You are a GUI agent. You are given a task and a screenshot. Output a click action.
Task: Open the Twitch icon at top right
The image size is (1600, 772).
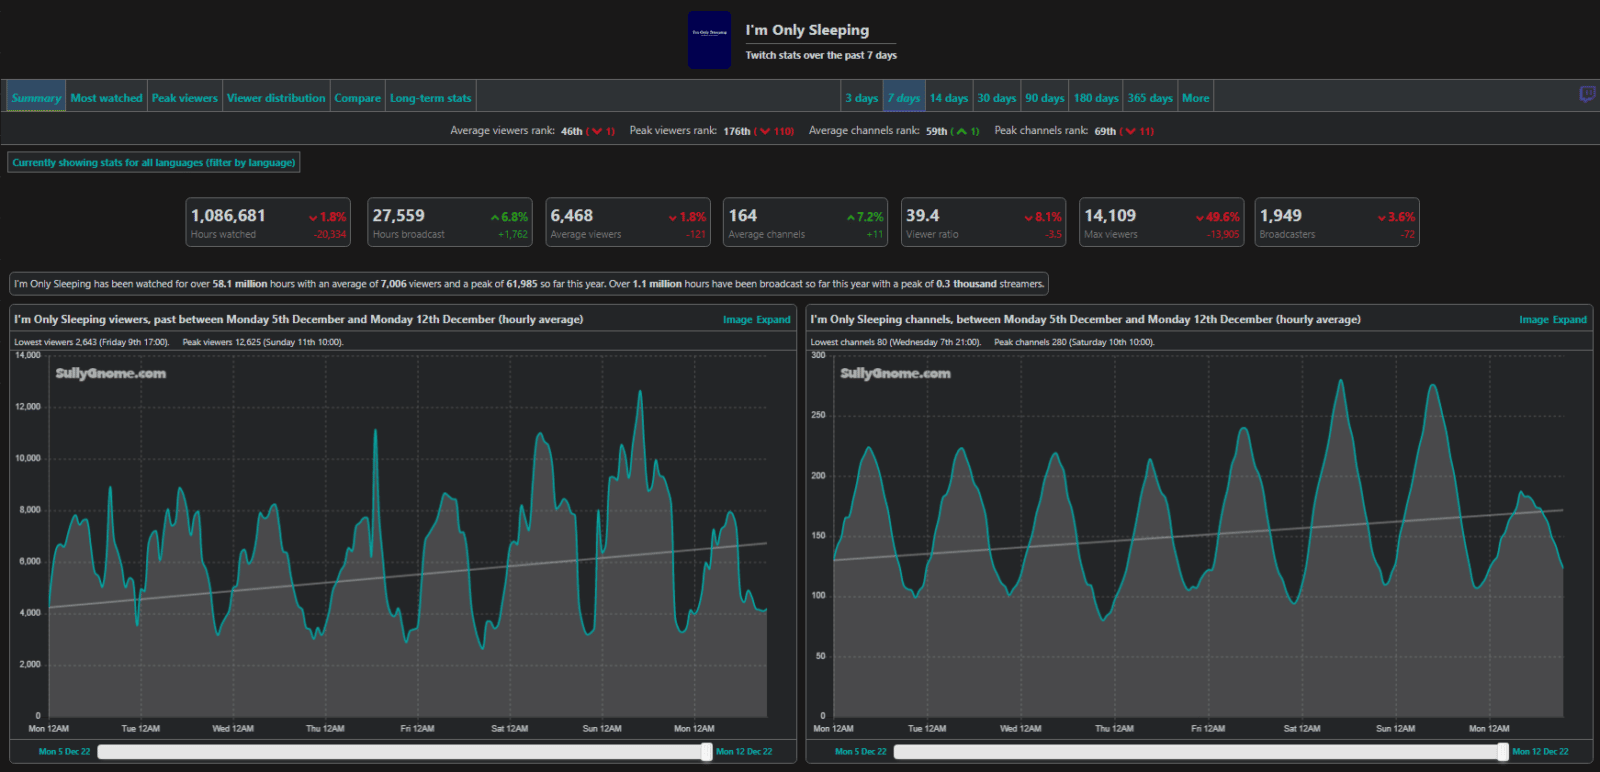(1587, 94)
